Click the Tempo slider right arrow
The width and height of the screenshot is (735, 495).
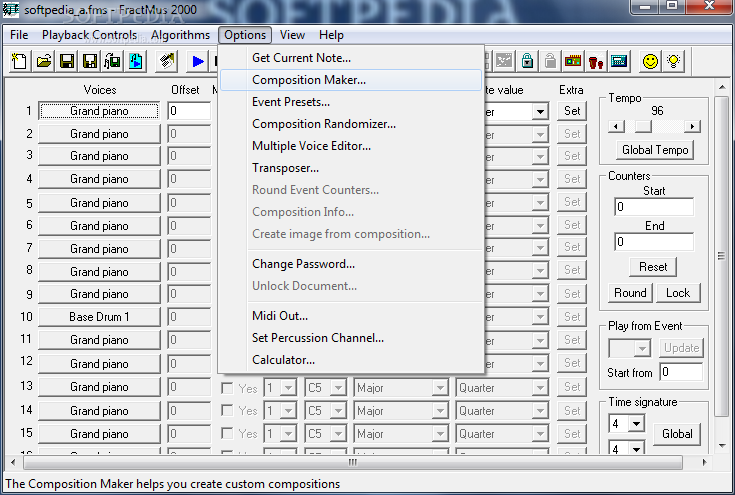click(x=692, y=127)
